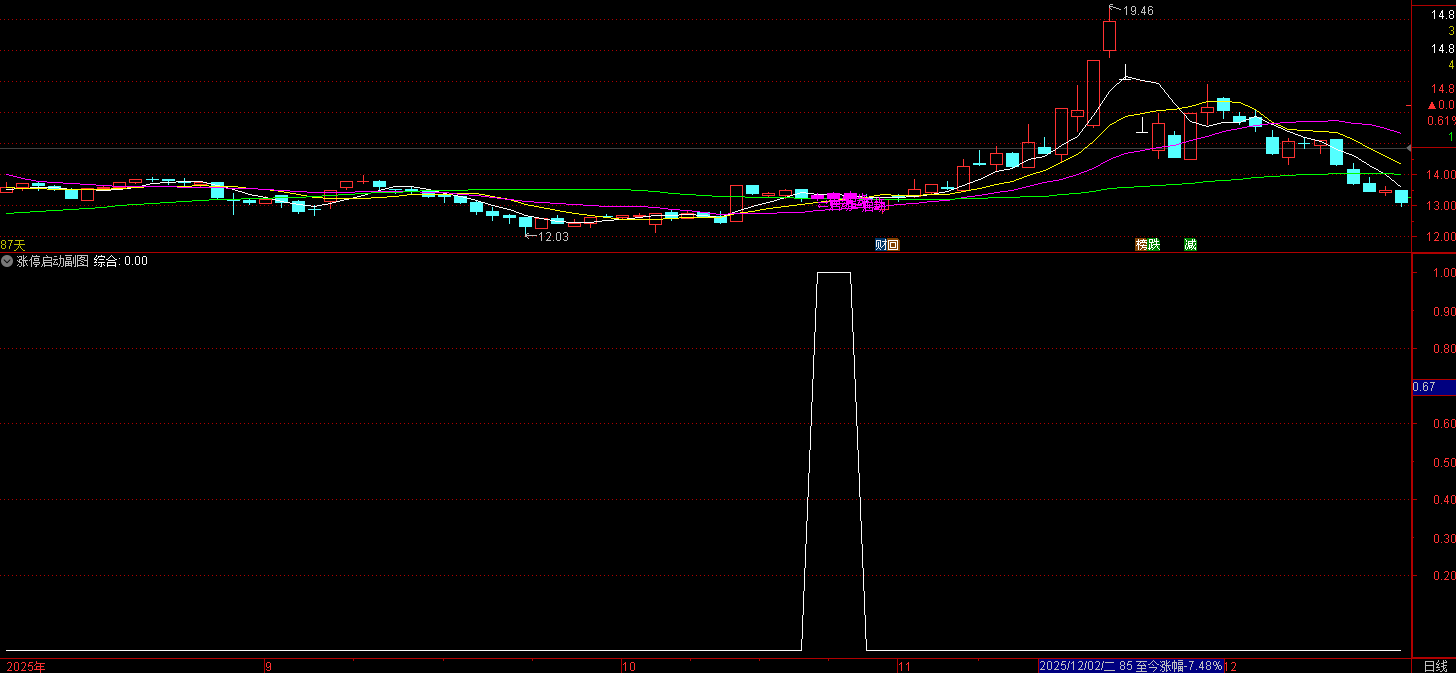The image size is (1456, 673).
Task: Click month 11 on the time axis
Action: [904, 666]
